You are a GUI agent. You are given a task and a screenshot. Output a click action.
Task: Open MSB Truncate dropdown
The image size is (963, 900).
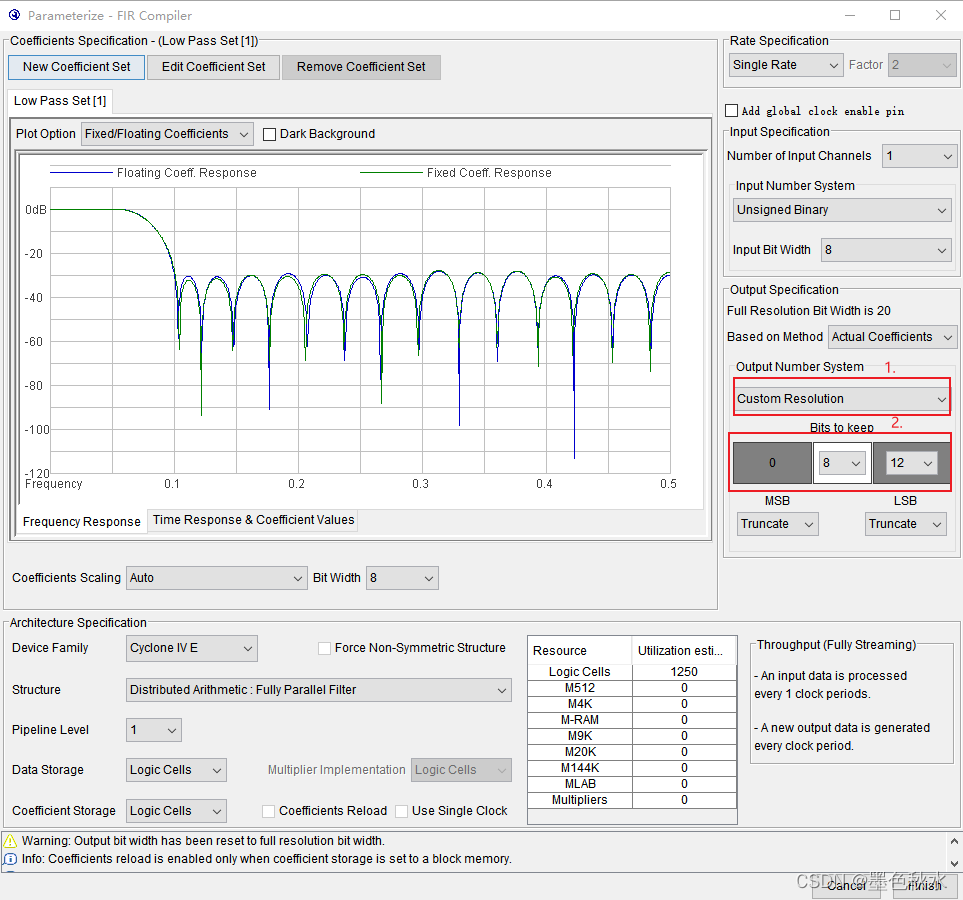click(x=778, y=524)
